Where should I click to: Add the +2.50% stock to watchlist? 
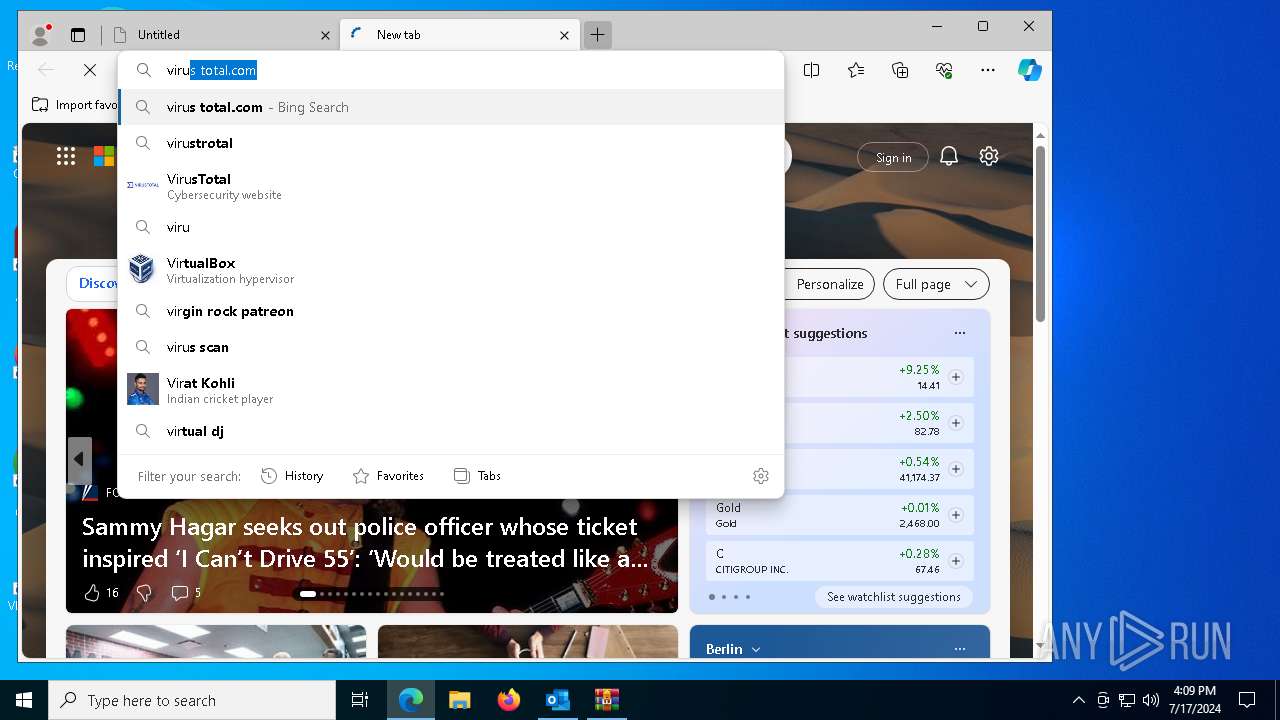[x=956, y=423]
